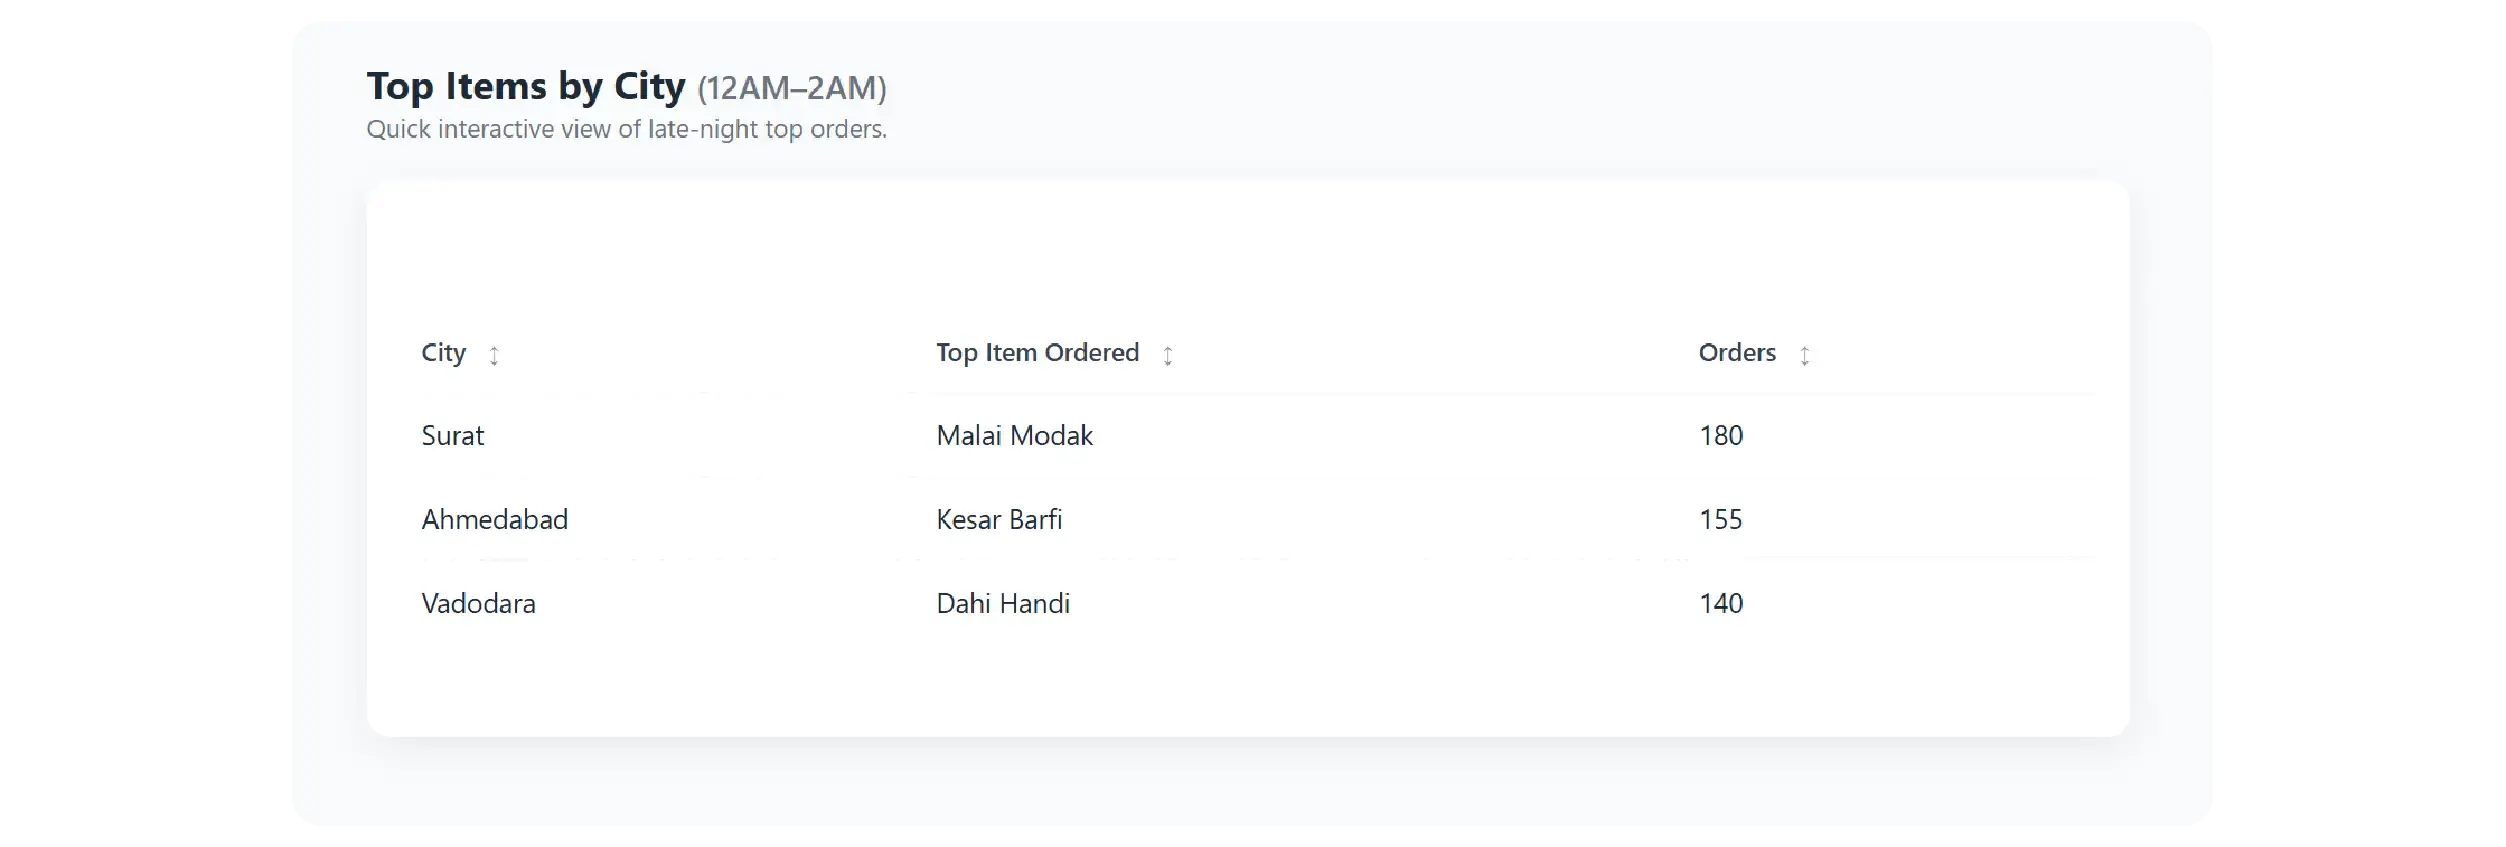
Task: Sort by the Orders header label
Action: coord(1737,353)
